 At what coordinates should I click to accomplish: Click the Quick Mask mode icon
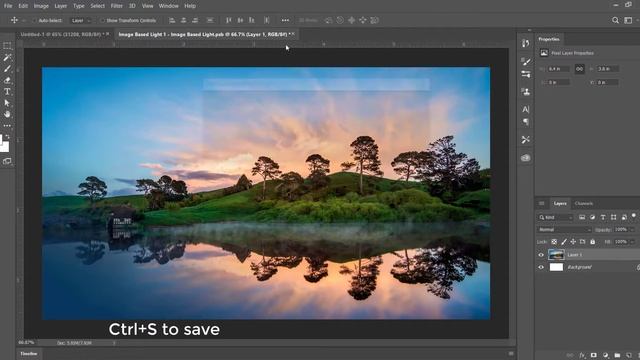pos(7,161)
